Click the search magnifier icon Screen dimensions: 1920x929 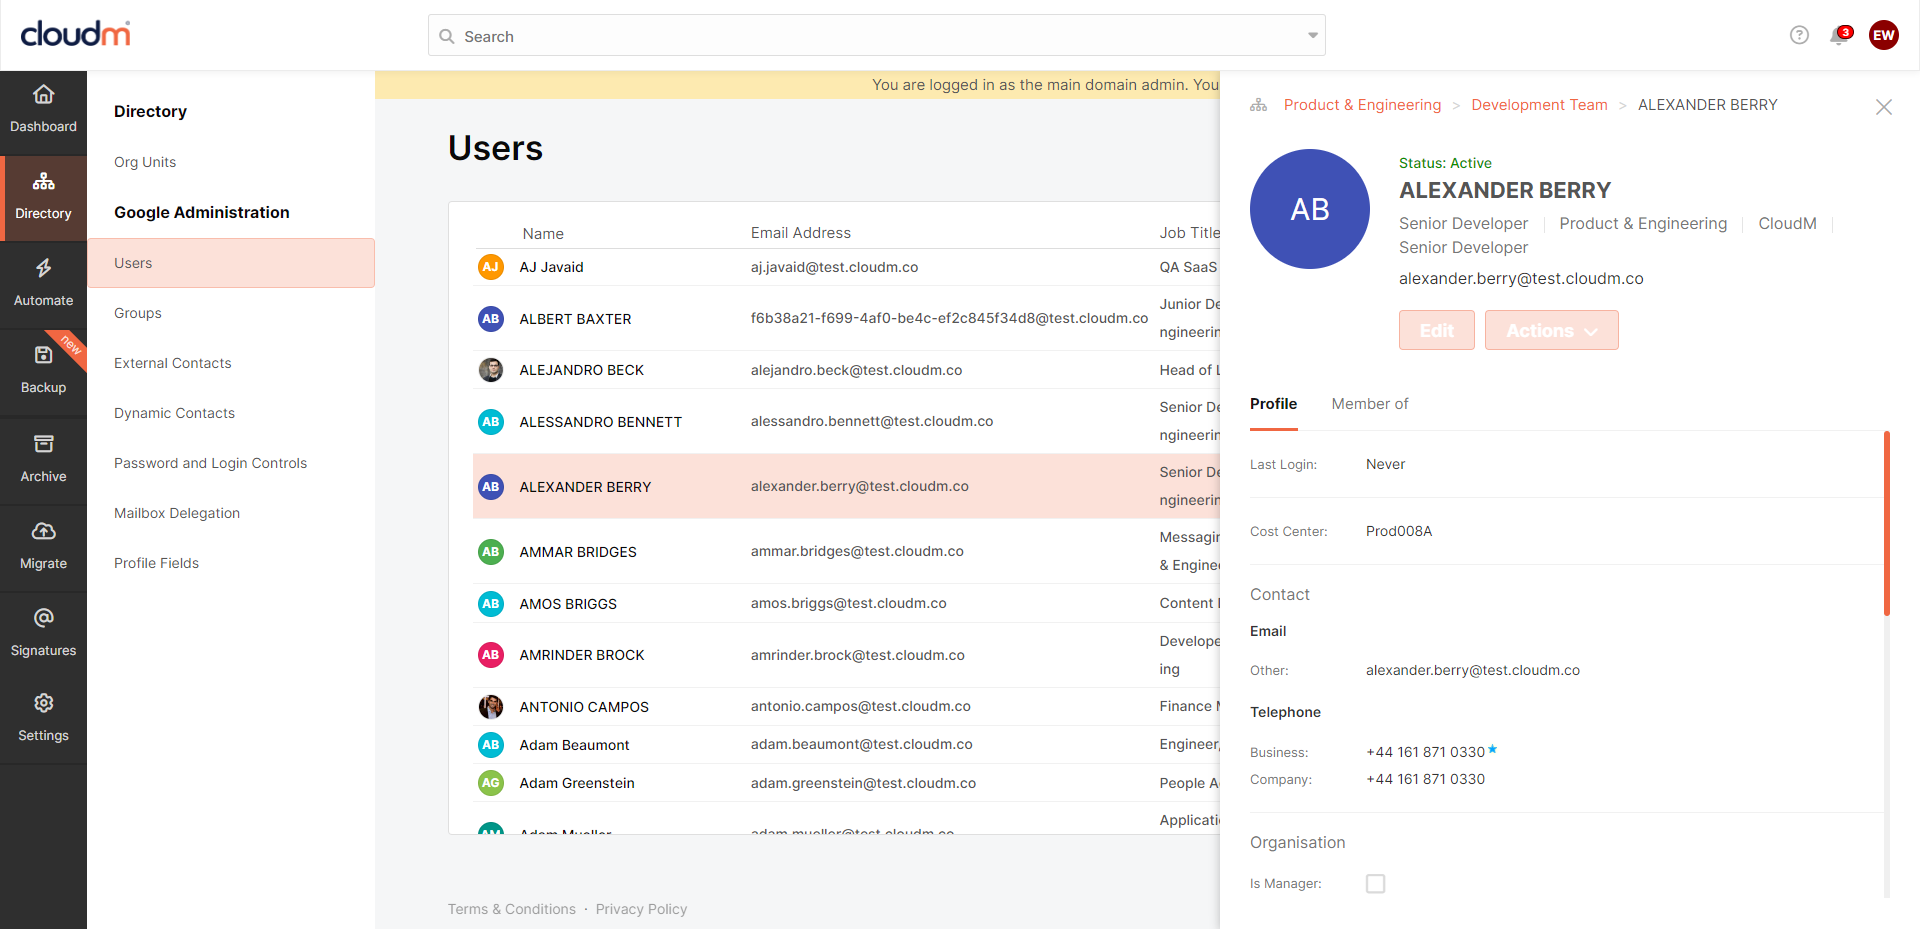(x=447, y=36)
